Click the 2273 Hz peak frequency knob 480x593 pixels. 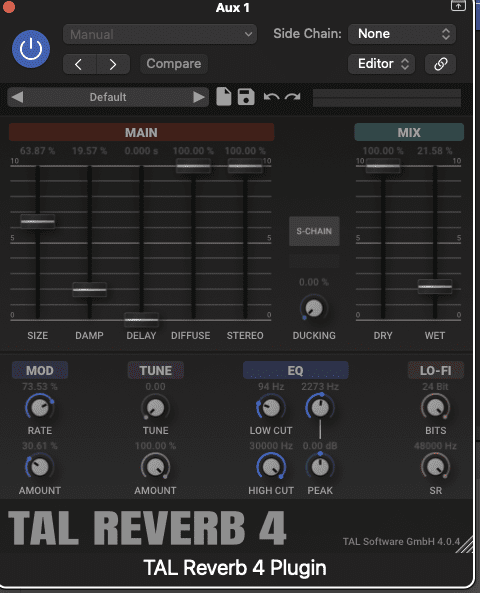pos(320,407)
